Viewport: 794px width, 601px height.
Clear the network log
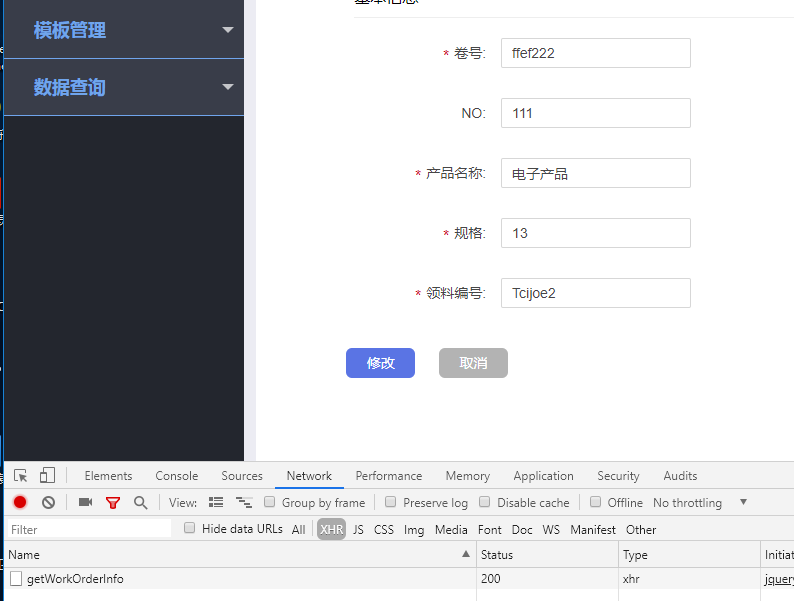49,502
